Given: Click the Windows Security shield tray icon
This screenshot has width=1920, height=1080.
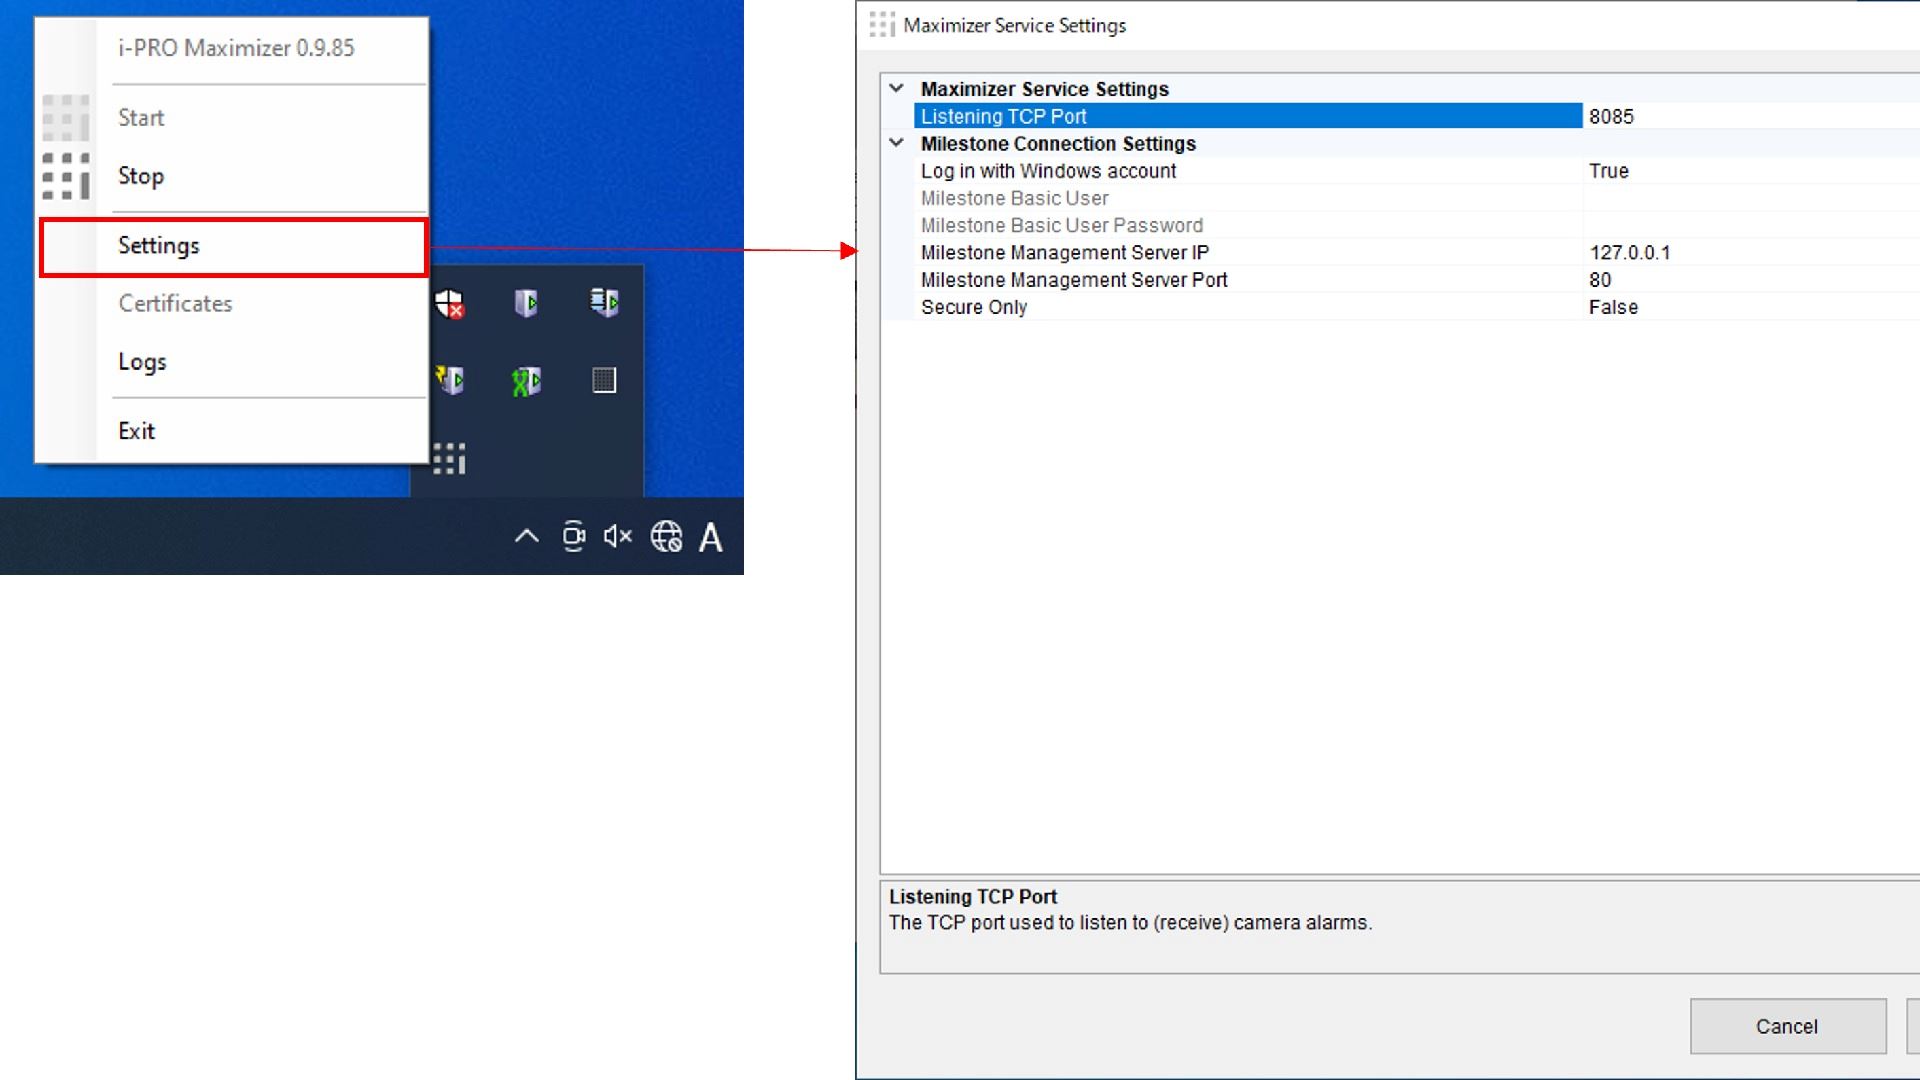Looking at the screenshot, I should [450, 303].
